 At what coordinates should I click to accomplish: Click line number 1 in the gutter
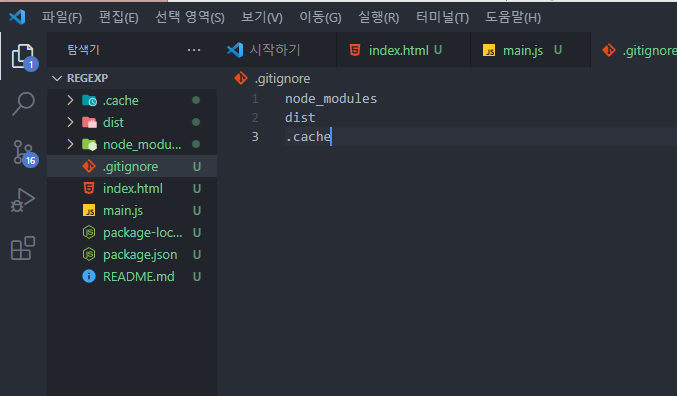click(x=255, y=99)
